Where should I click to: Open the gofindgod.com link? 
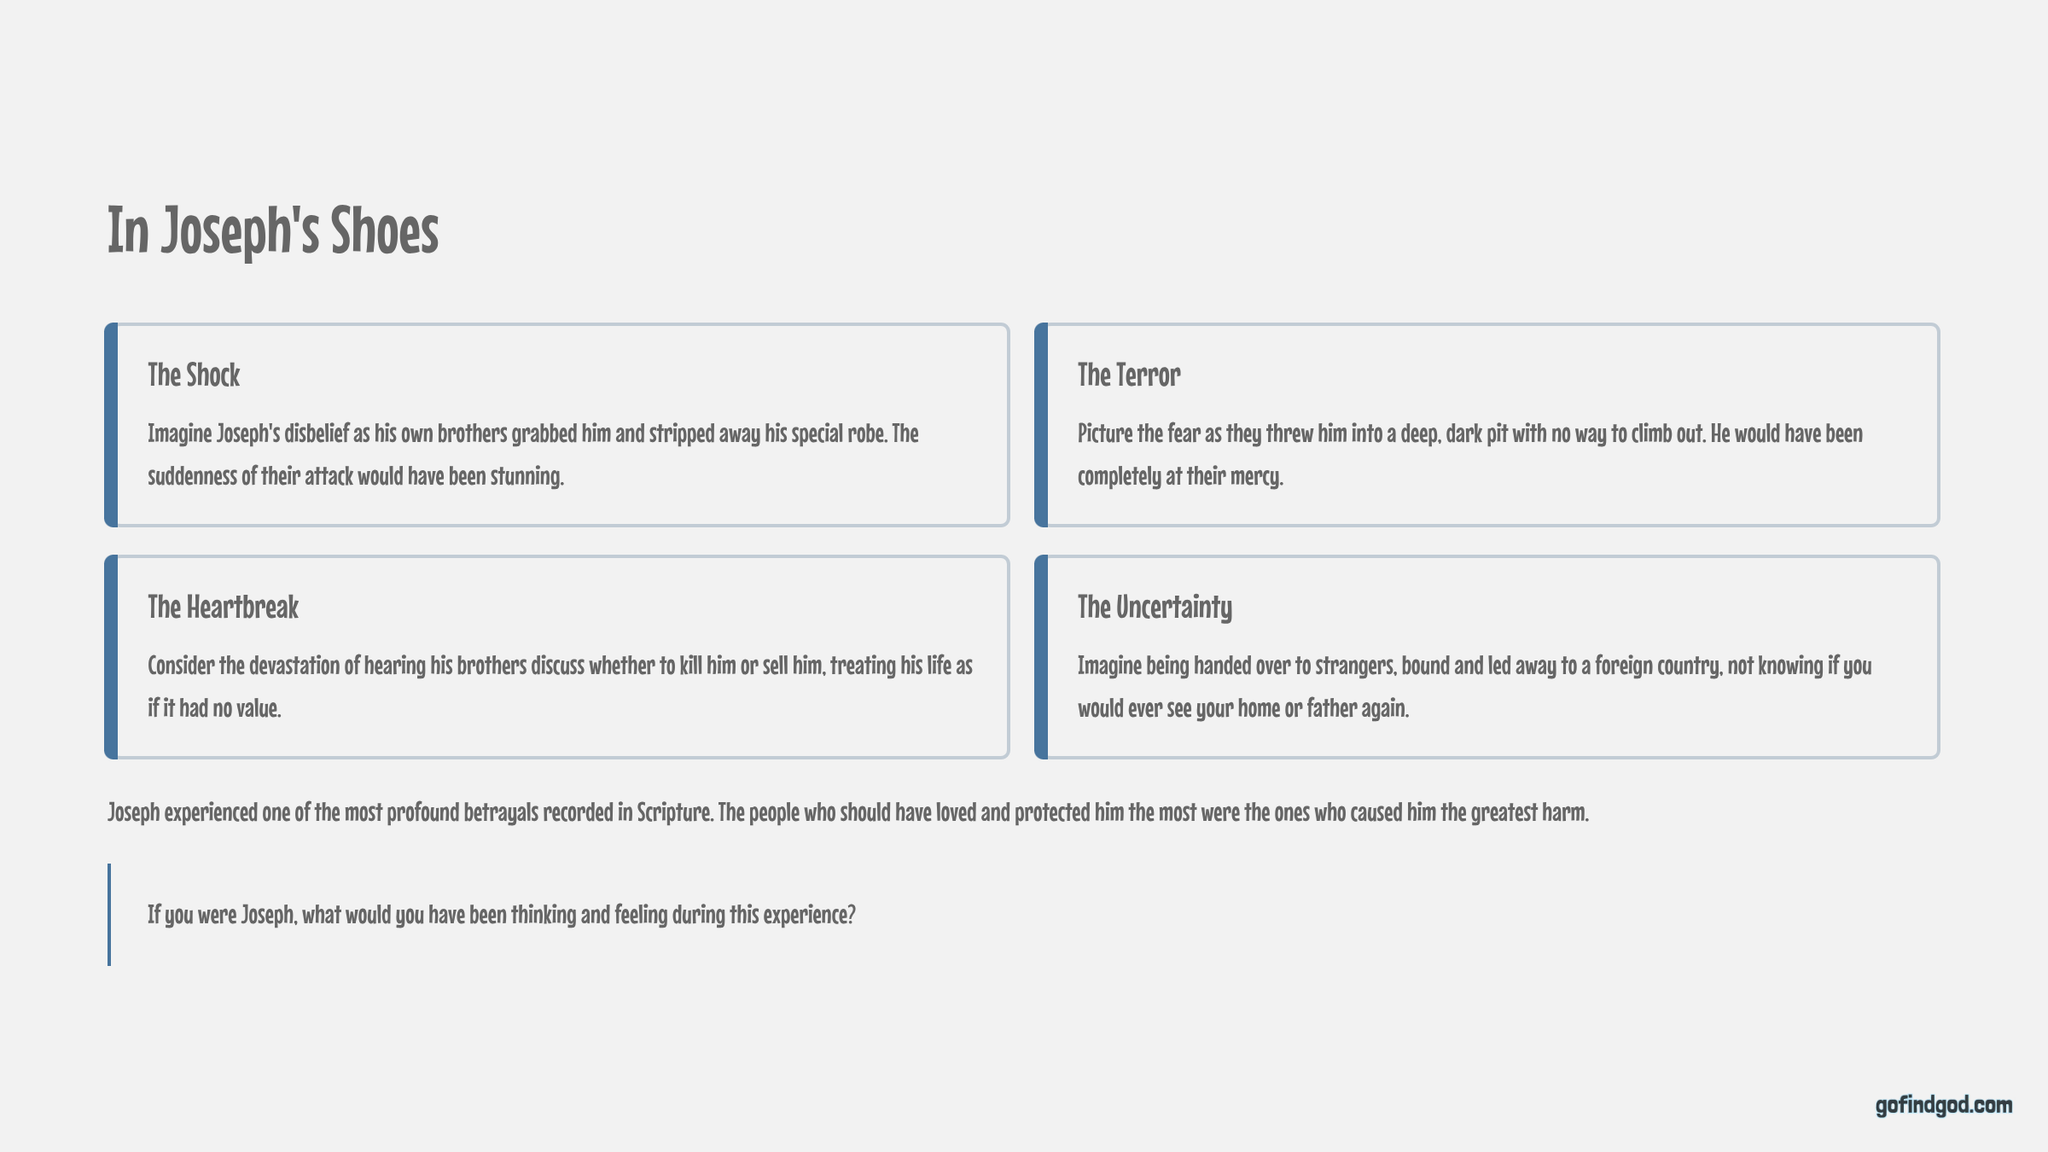click(x=1943, y=1105)
